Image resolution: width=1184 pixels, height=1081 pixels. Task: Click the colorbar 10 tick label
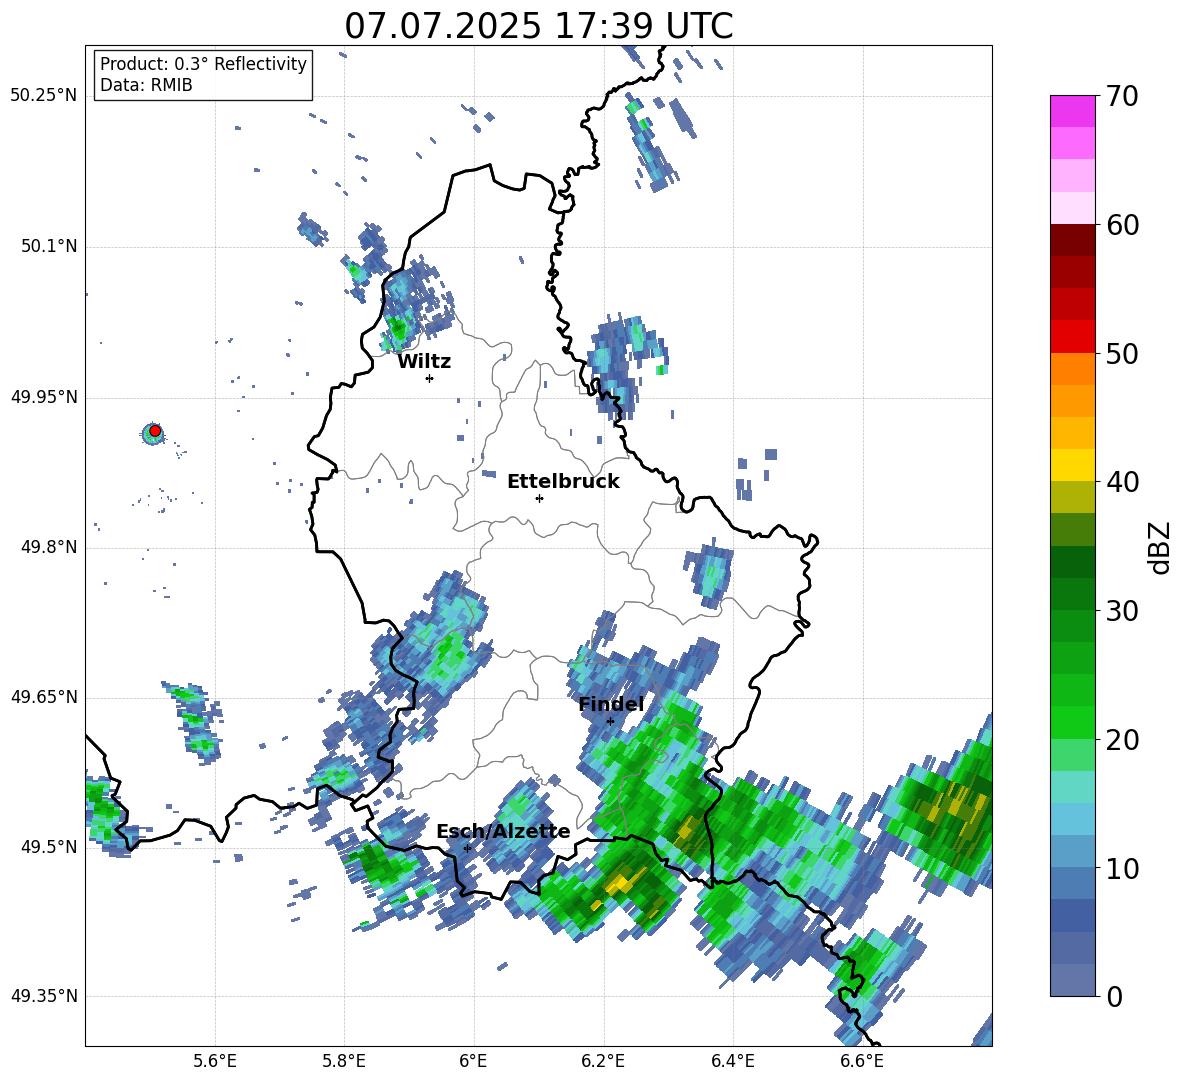tap(1122, 868)
